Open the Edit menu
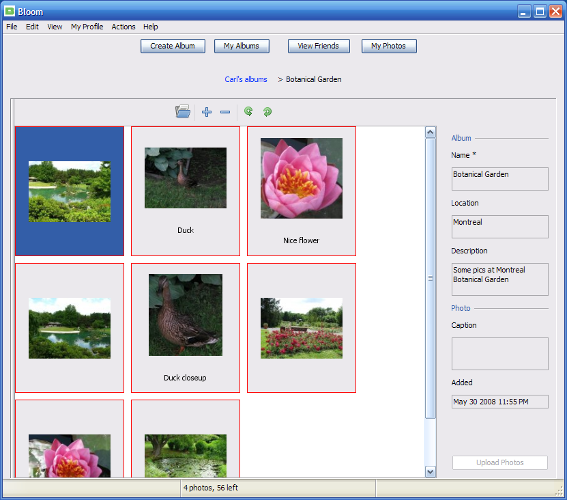Image resolution: width=567 pixels, height=500 pixels. (32, 27)
